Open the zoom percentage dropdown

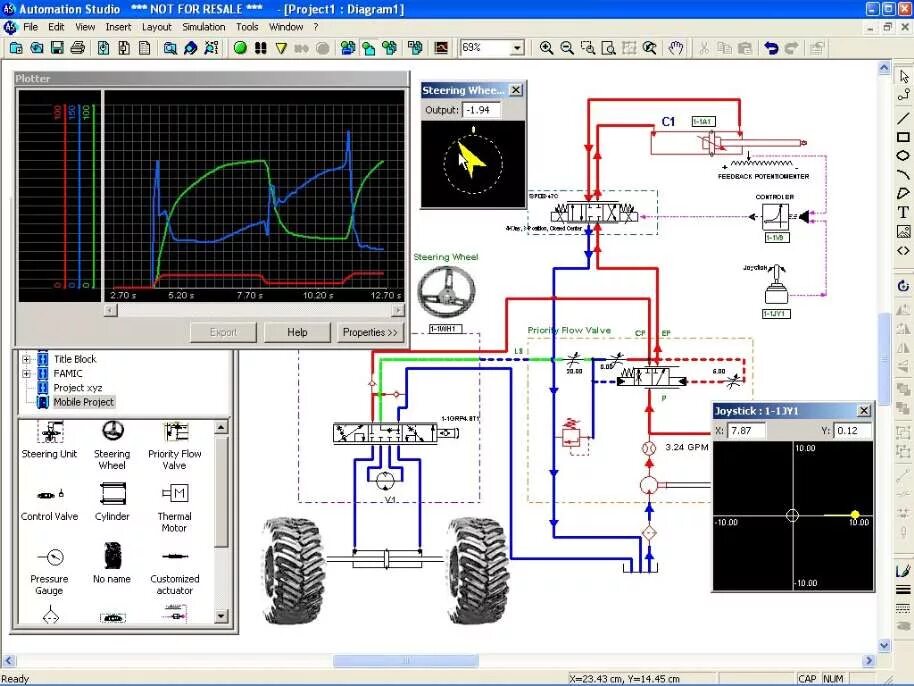(x=517, y=48)
